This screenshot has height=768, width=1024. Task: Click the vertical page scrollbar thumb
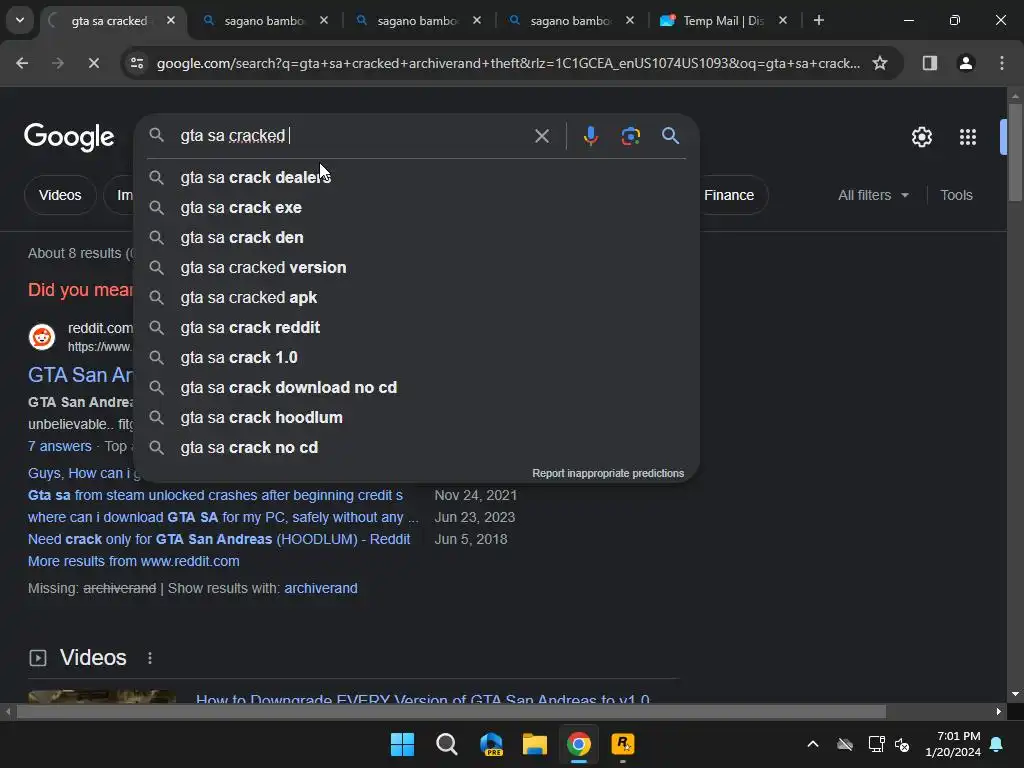1014,152
